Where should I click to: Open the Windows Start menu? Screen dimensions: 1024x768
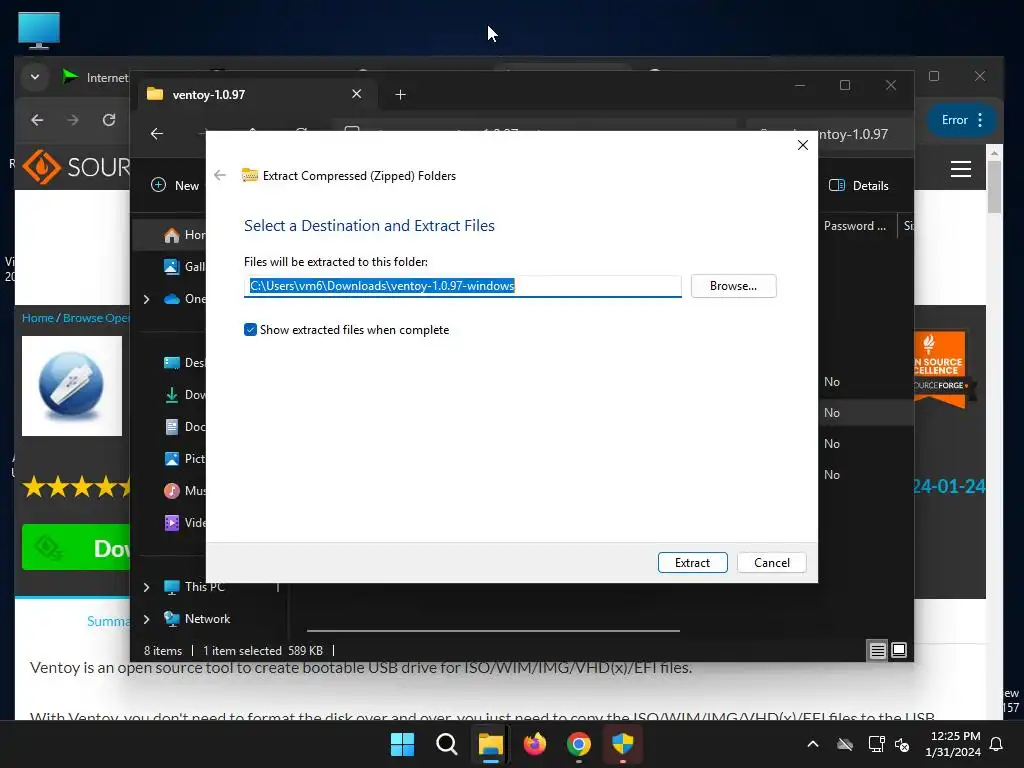(402, 744)
